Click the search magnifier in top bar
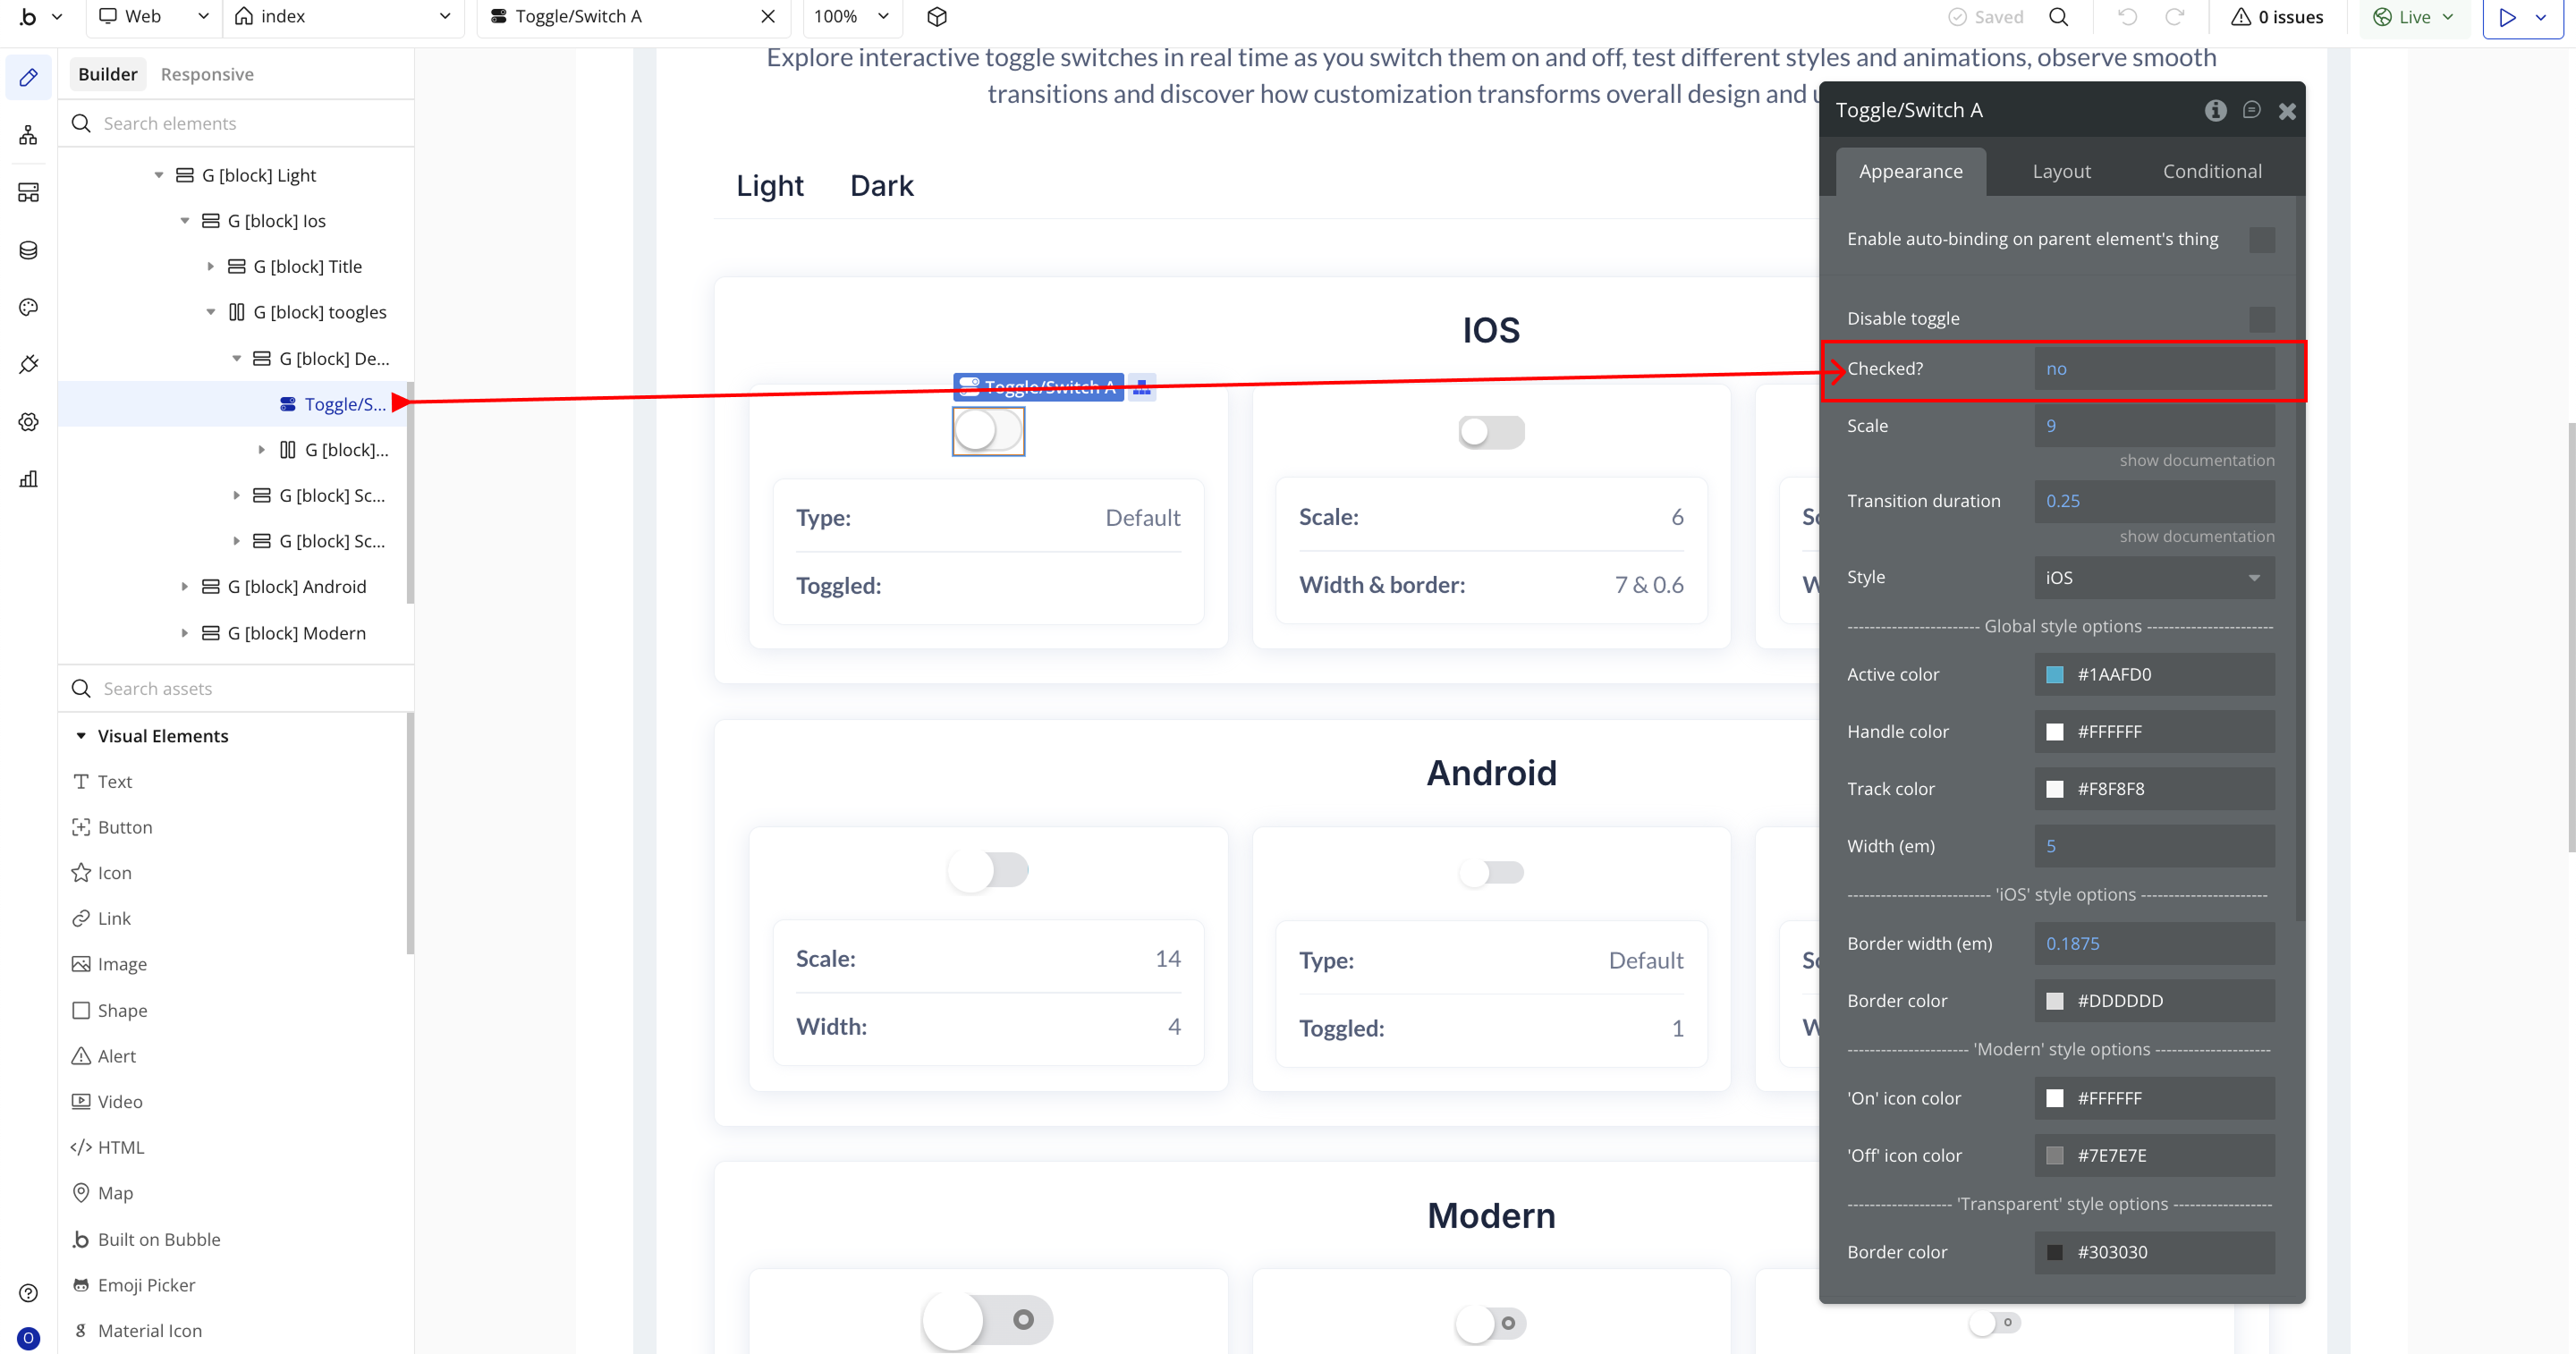 (x=2058, y=17)
